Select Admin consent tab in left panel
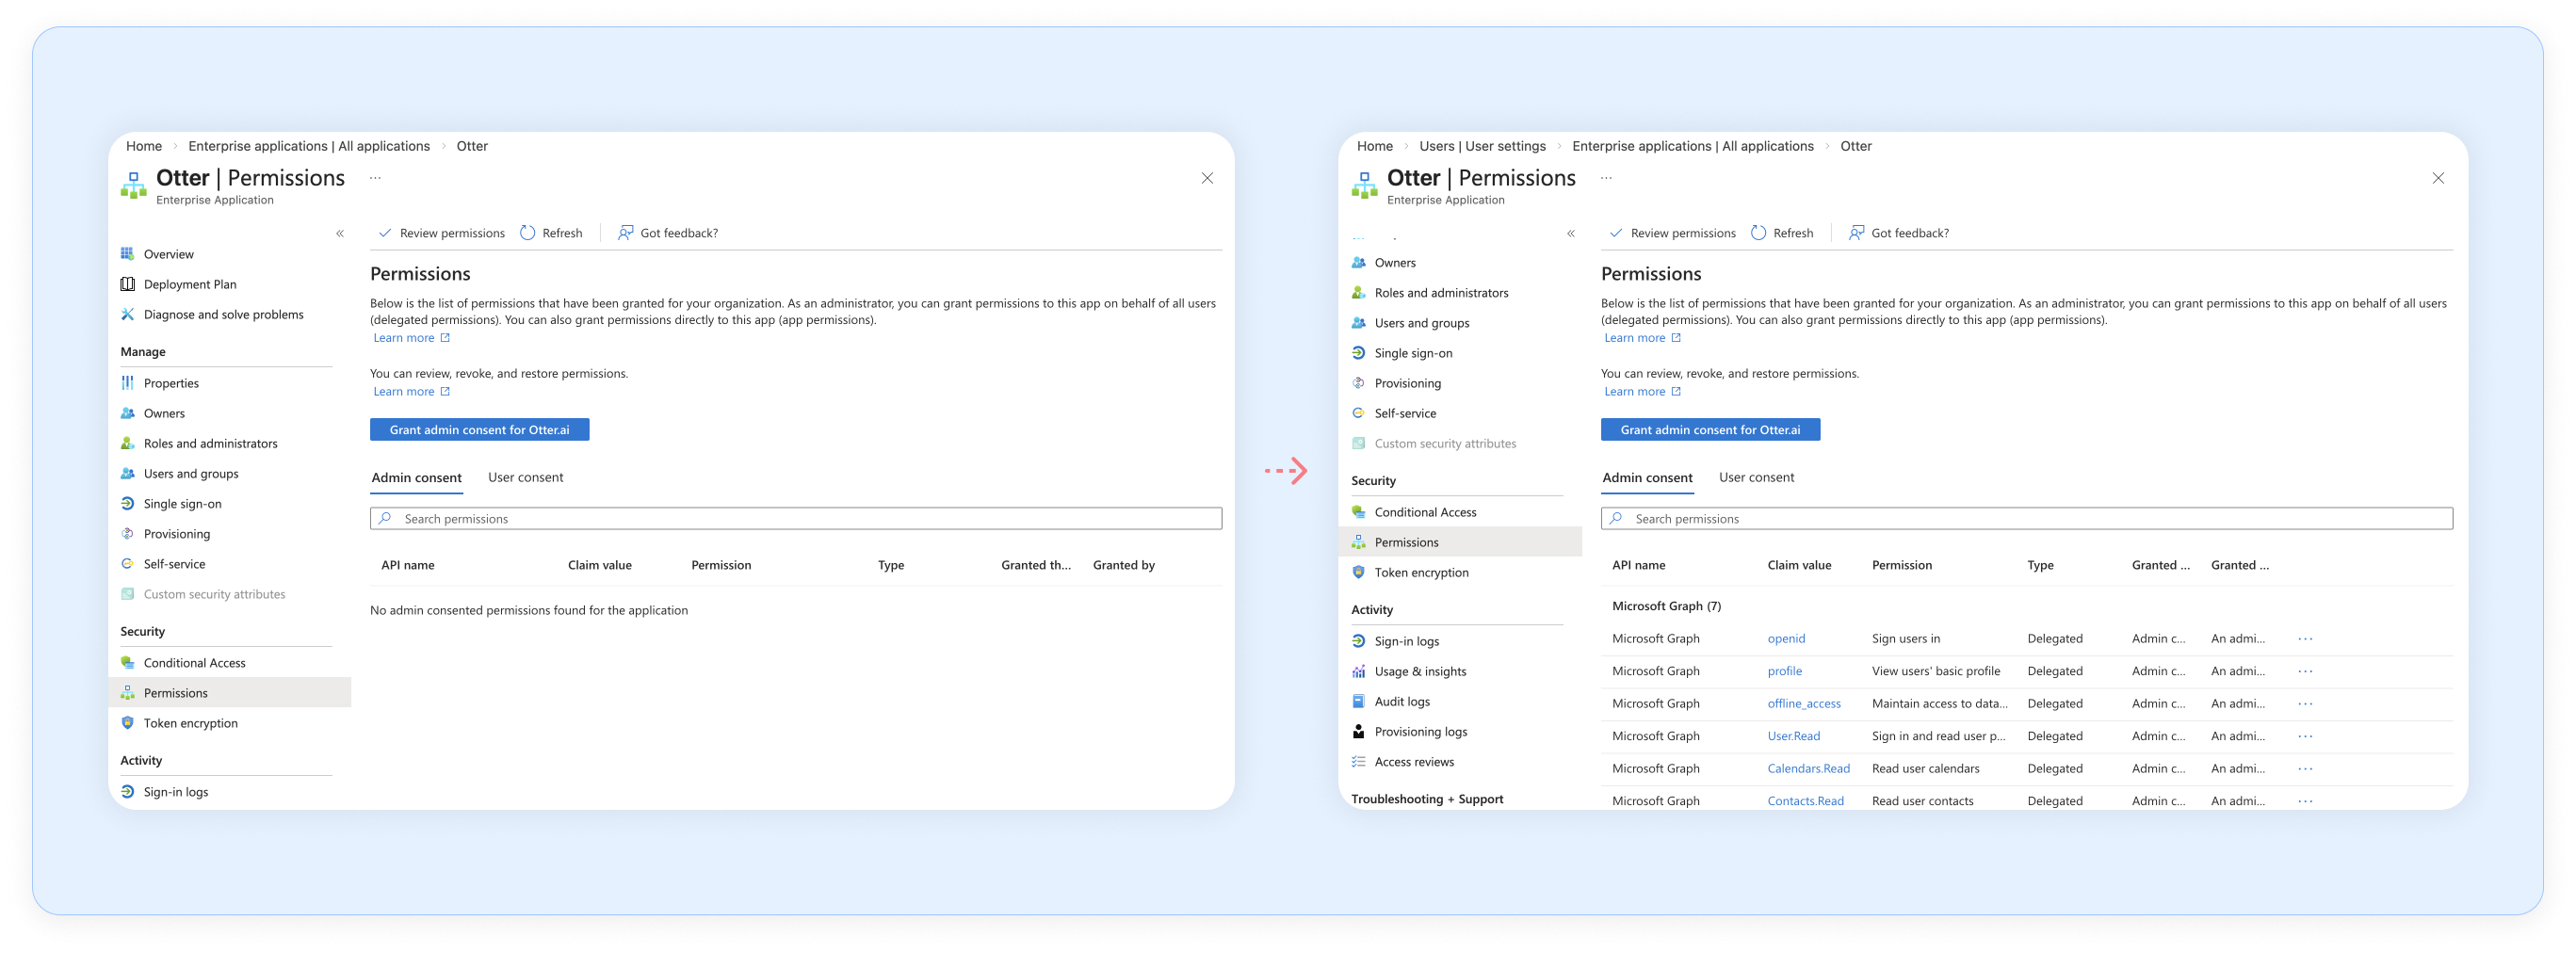The image size is (2576, 953). tap(416, 477)
